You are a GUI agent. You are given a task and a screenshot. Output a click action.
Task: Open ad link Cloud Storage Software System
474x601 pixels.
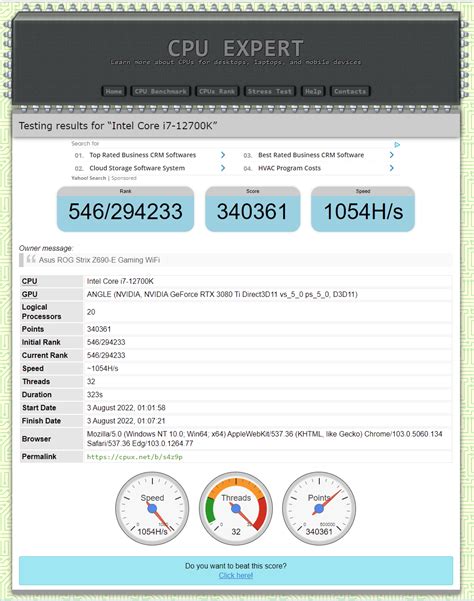click(137, 168)
